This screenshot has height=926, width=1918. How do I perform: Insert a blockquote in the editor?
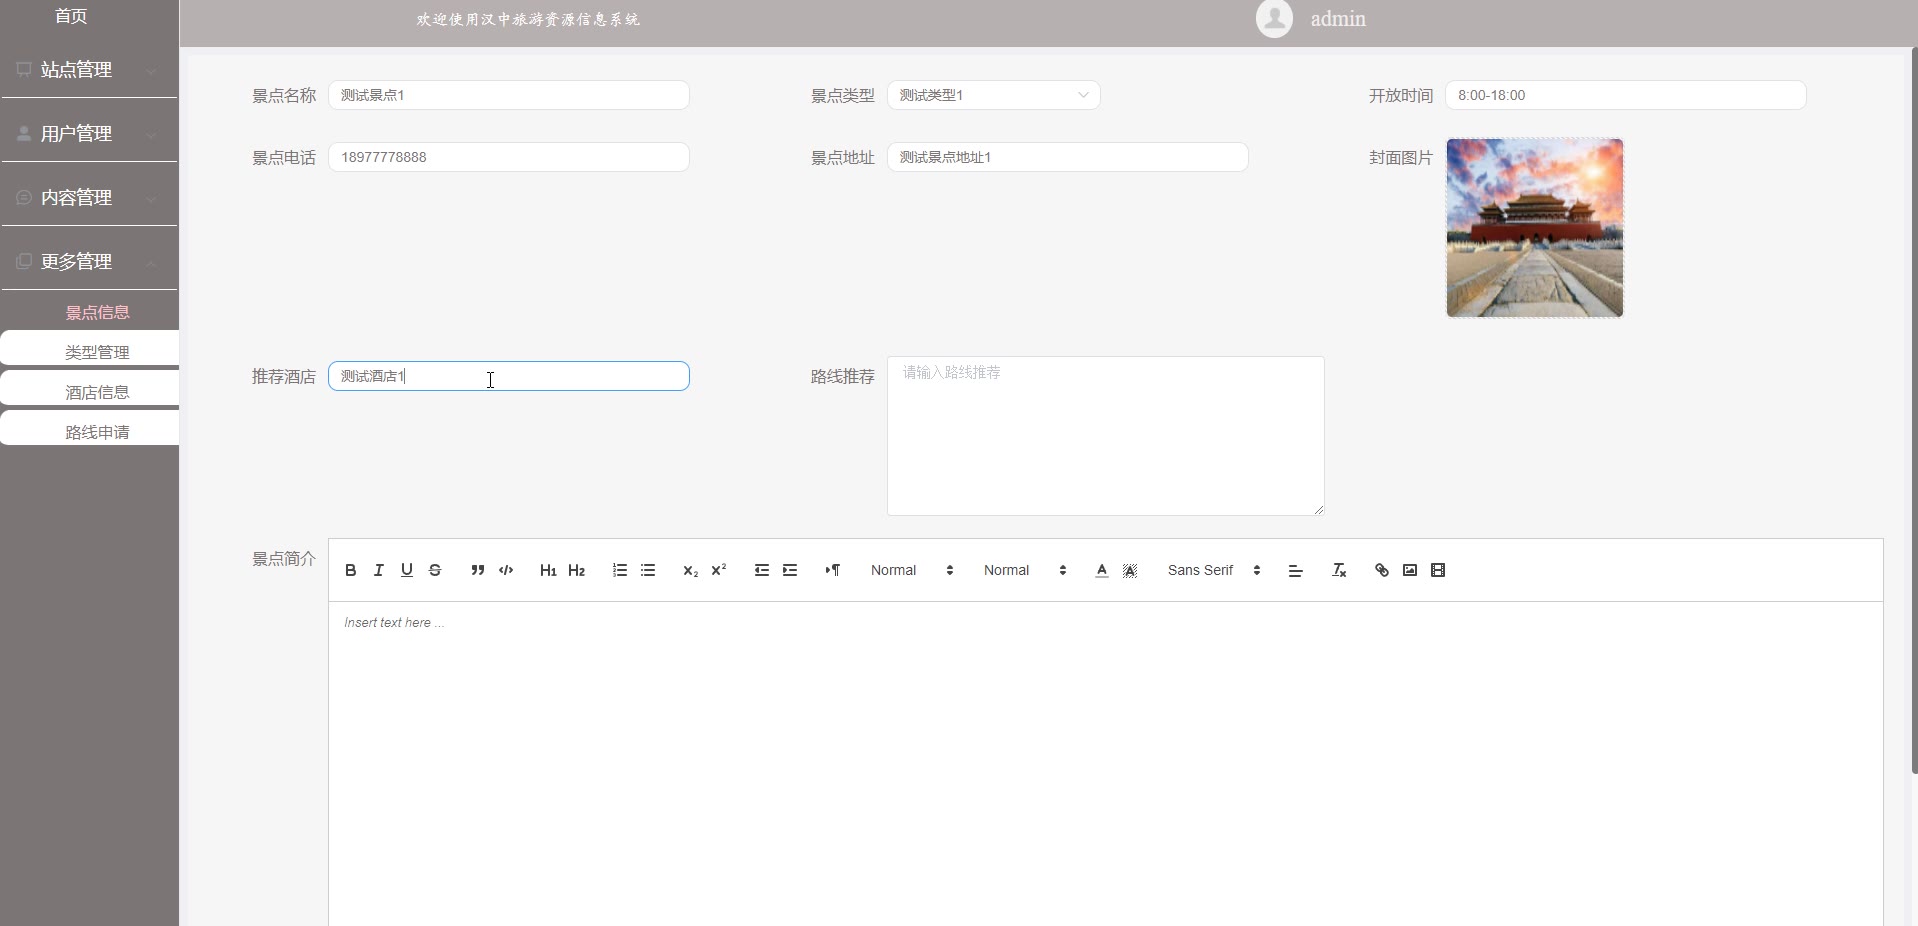pyautogui.click(x=478, y=570)
